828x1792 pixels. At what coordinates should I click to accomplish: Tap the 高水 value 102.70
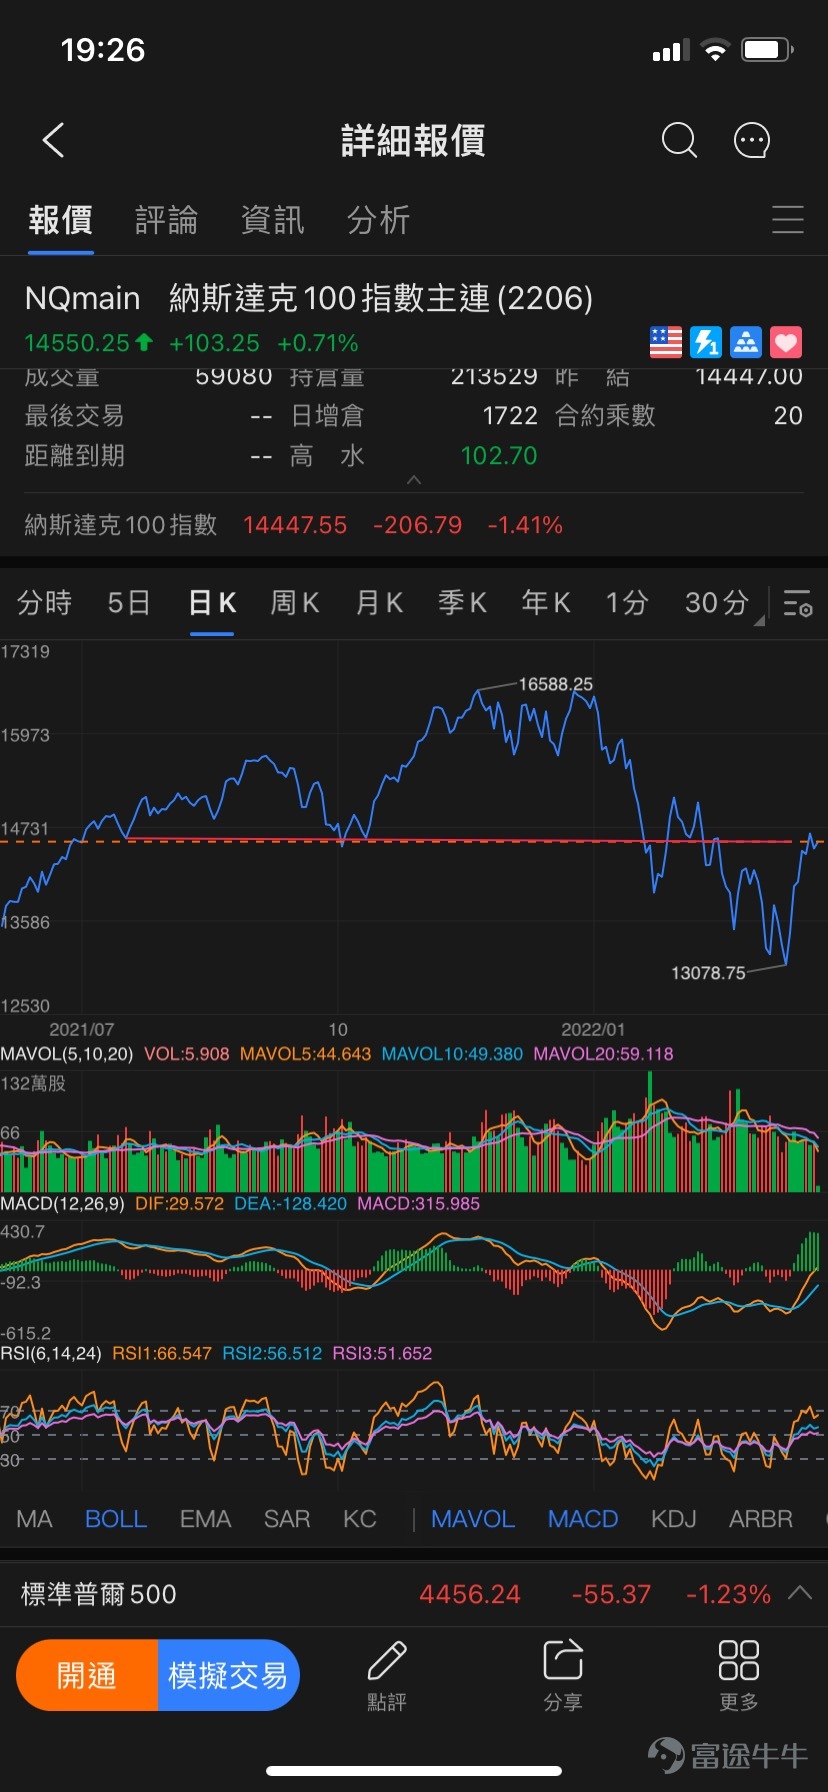(499, 456)
